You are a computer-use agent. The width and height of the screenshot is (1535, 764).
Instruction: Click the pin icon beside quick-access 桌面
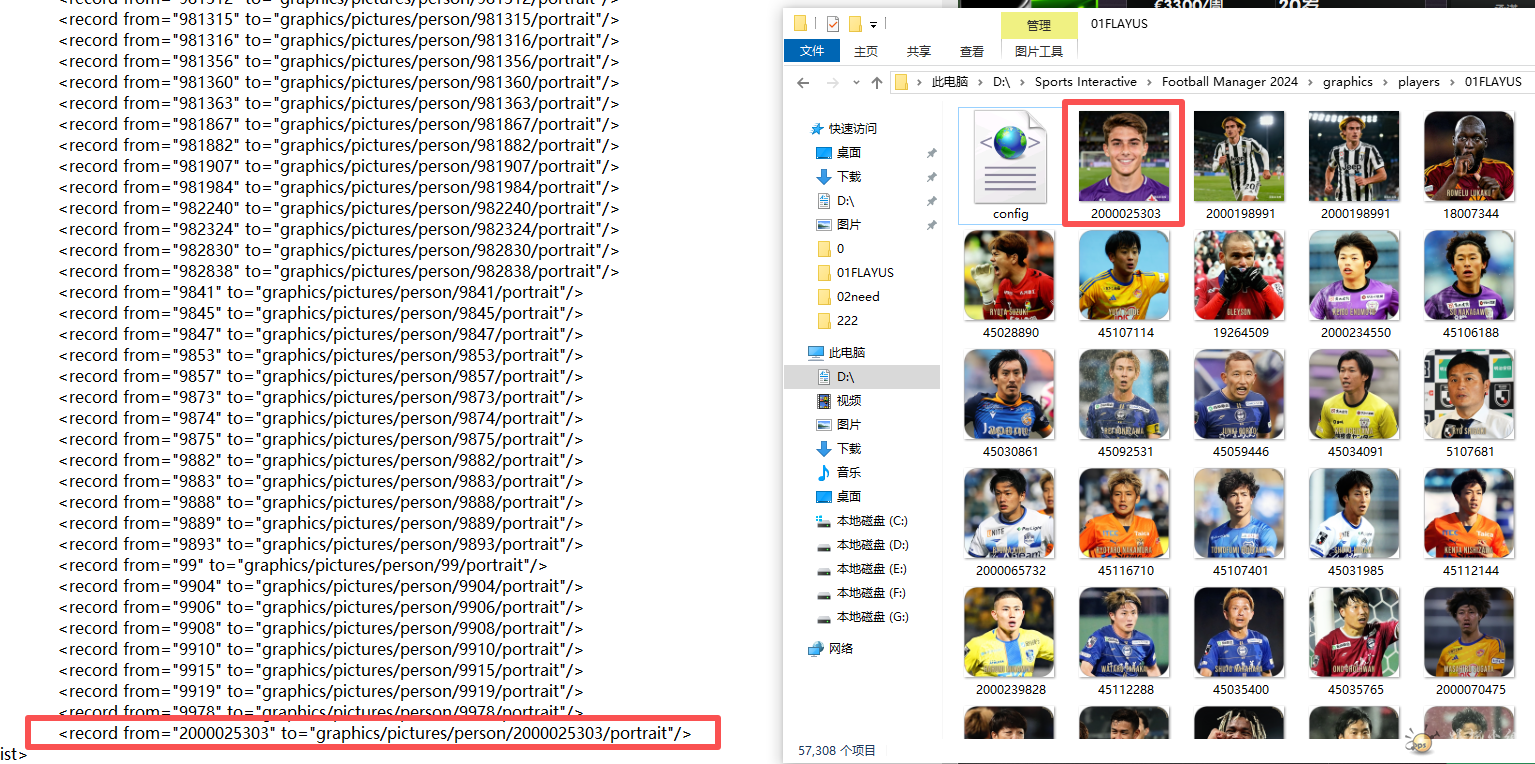(931, 153)
